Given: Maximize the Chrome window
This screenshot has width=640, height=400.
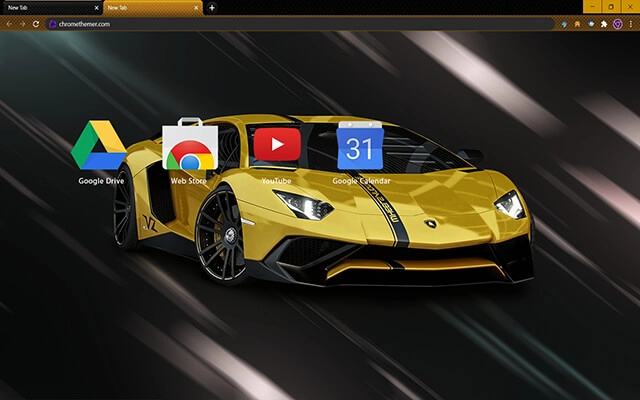Looking at the screenshot, I should pyautogui.click(x=611, y=7).
